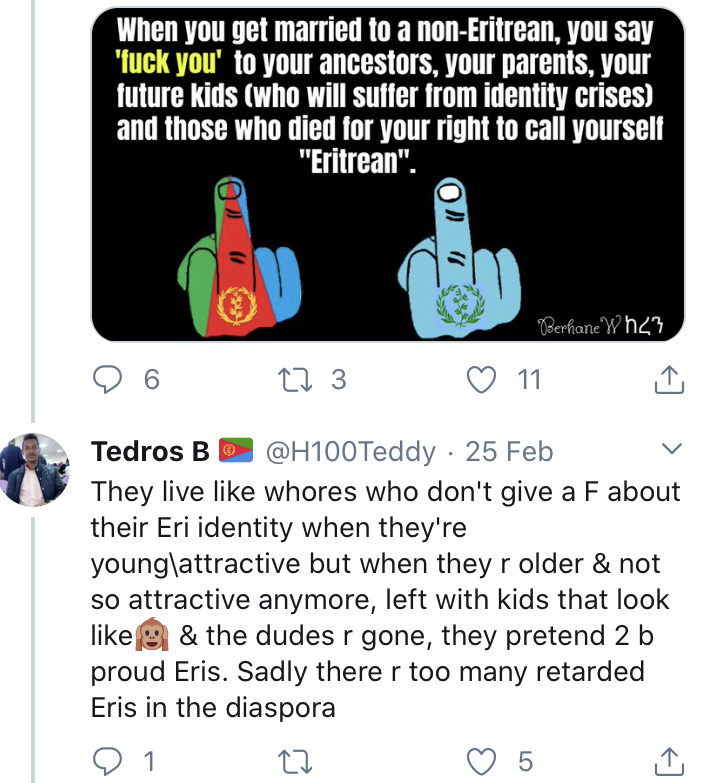Open the @H100Teddy handle link
Viewport: 716px width, 783px height.
coord(349,452)
